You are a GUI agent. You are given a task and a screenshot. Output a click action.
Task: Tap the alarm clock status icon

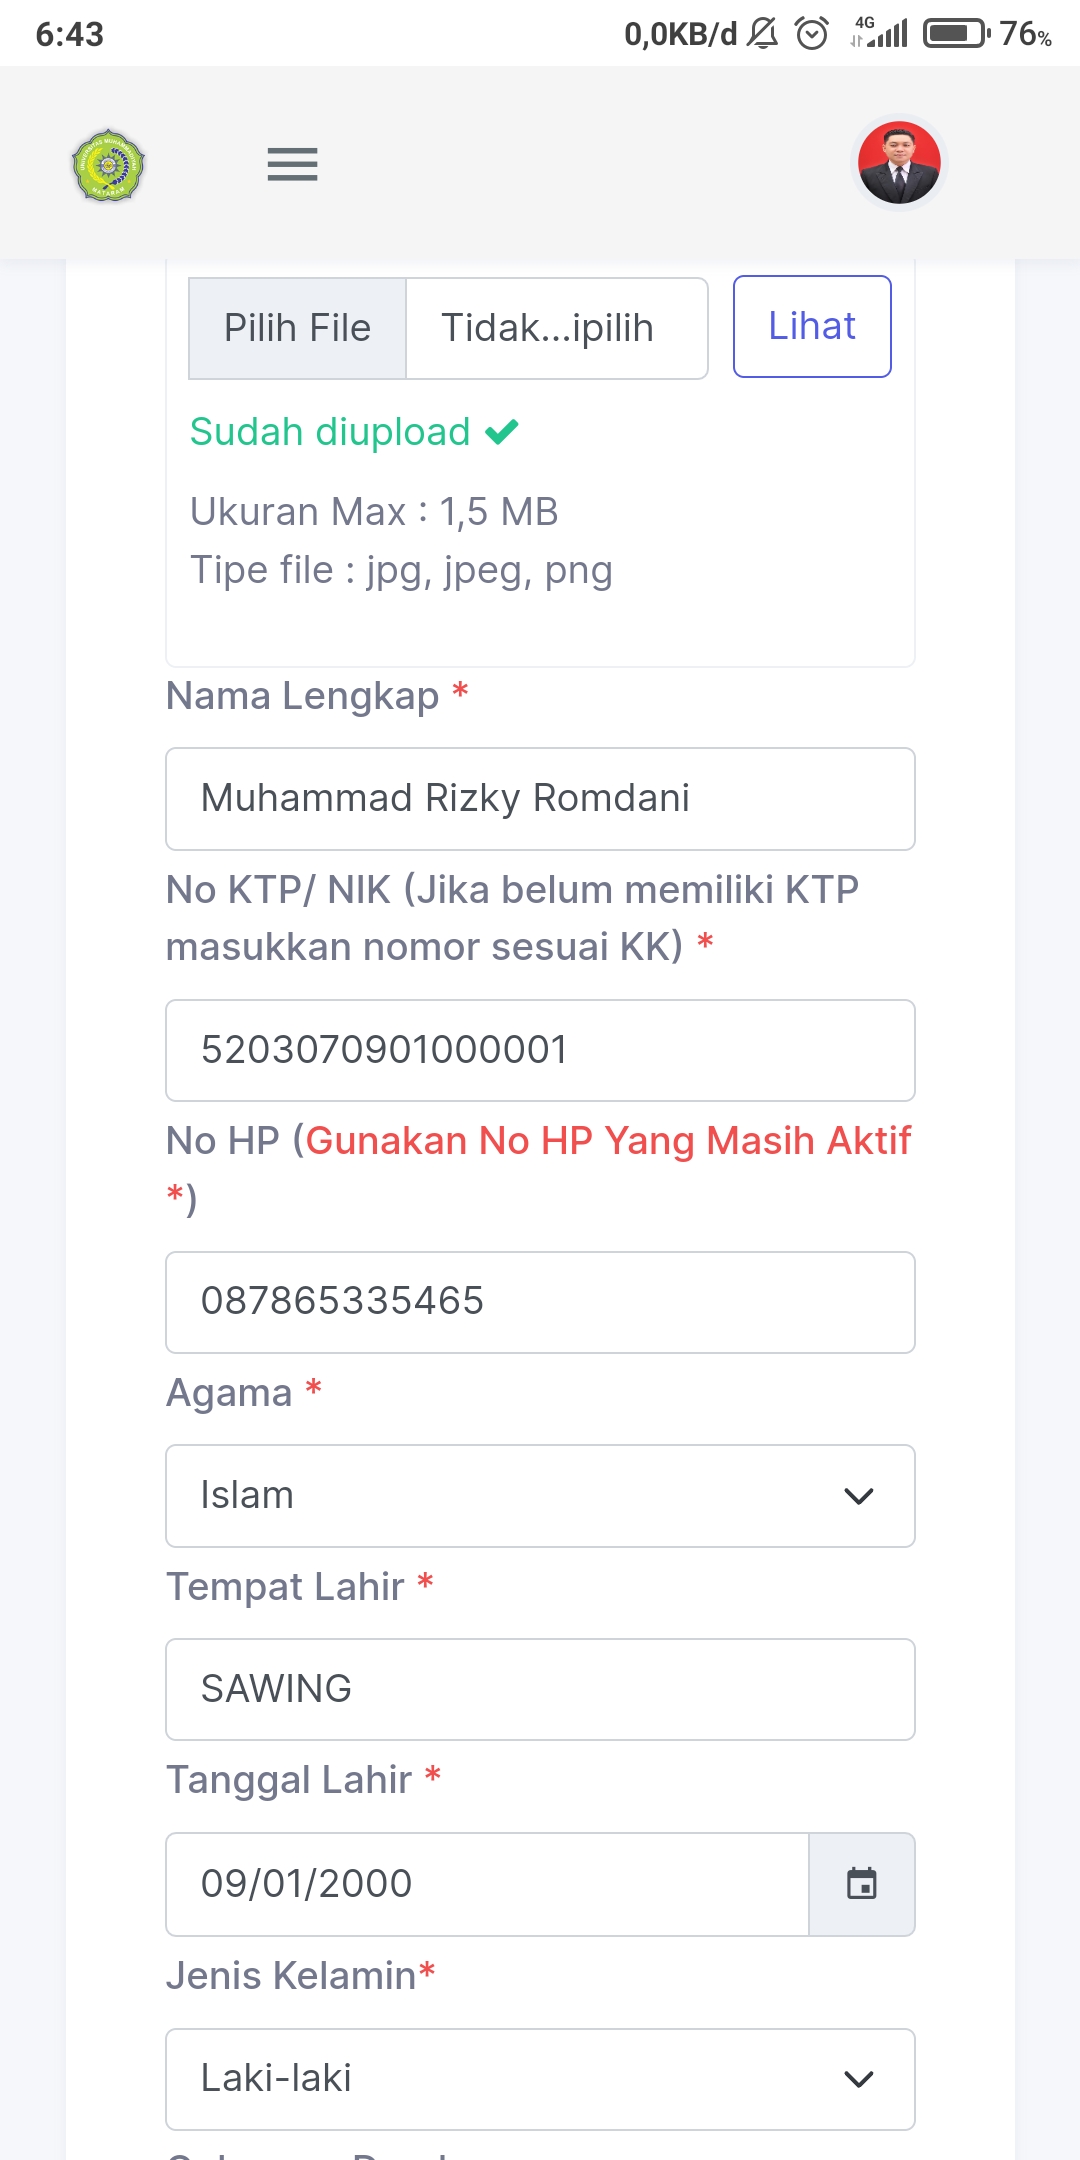[811, 34]
